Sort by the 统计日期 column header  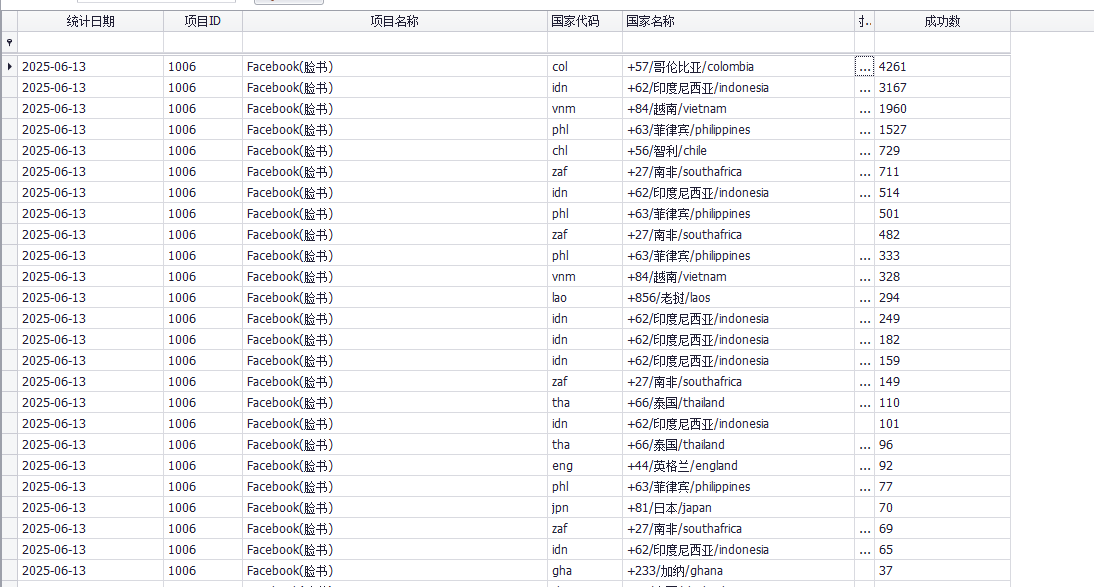coord(91,21)
